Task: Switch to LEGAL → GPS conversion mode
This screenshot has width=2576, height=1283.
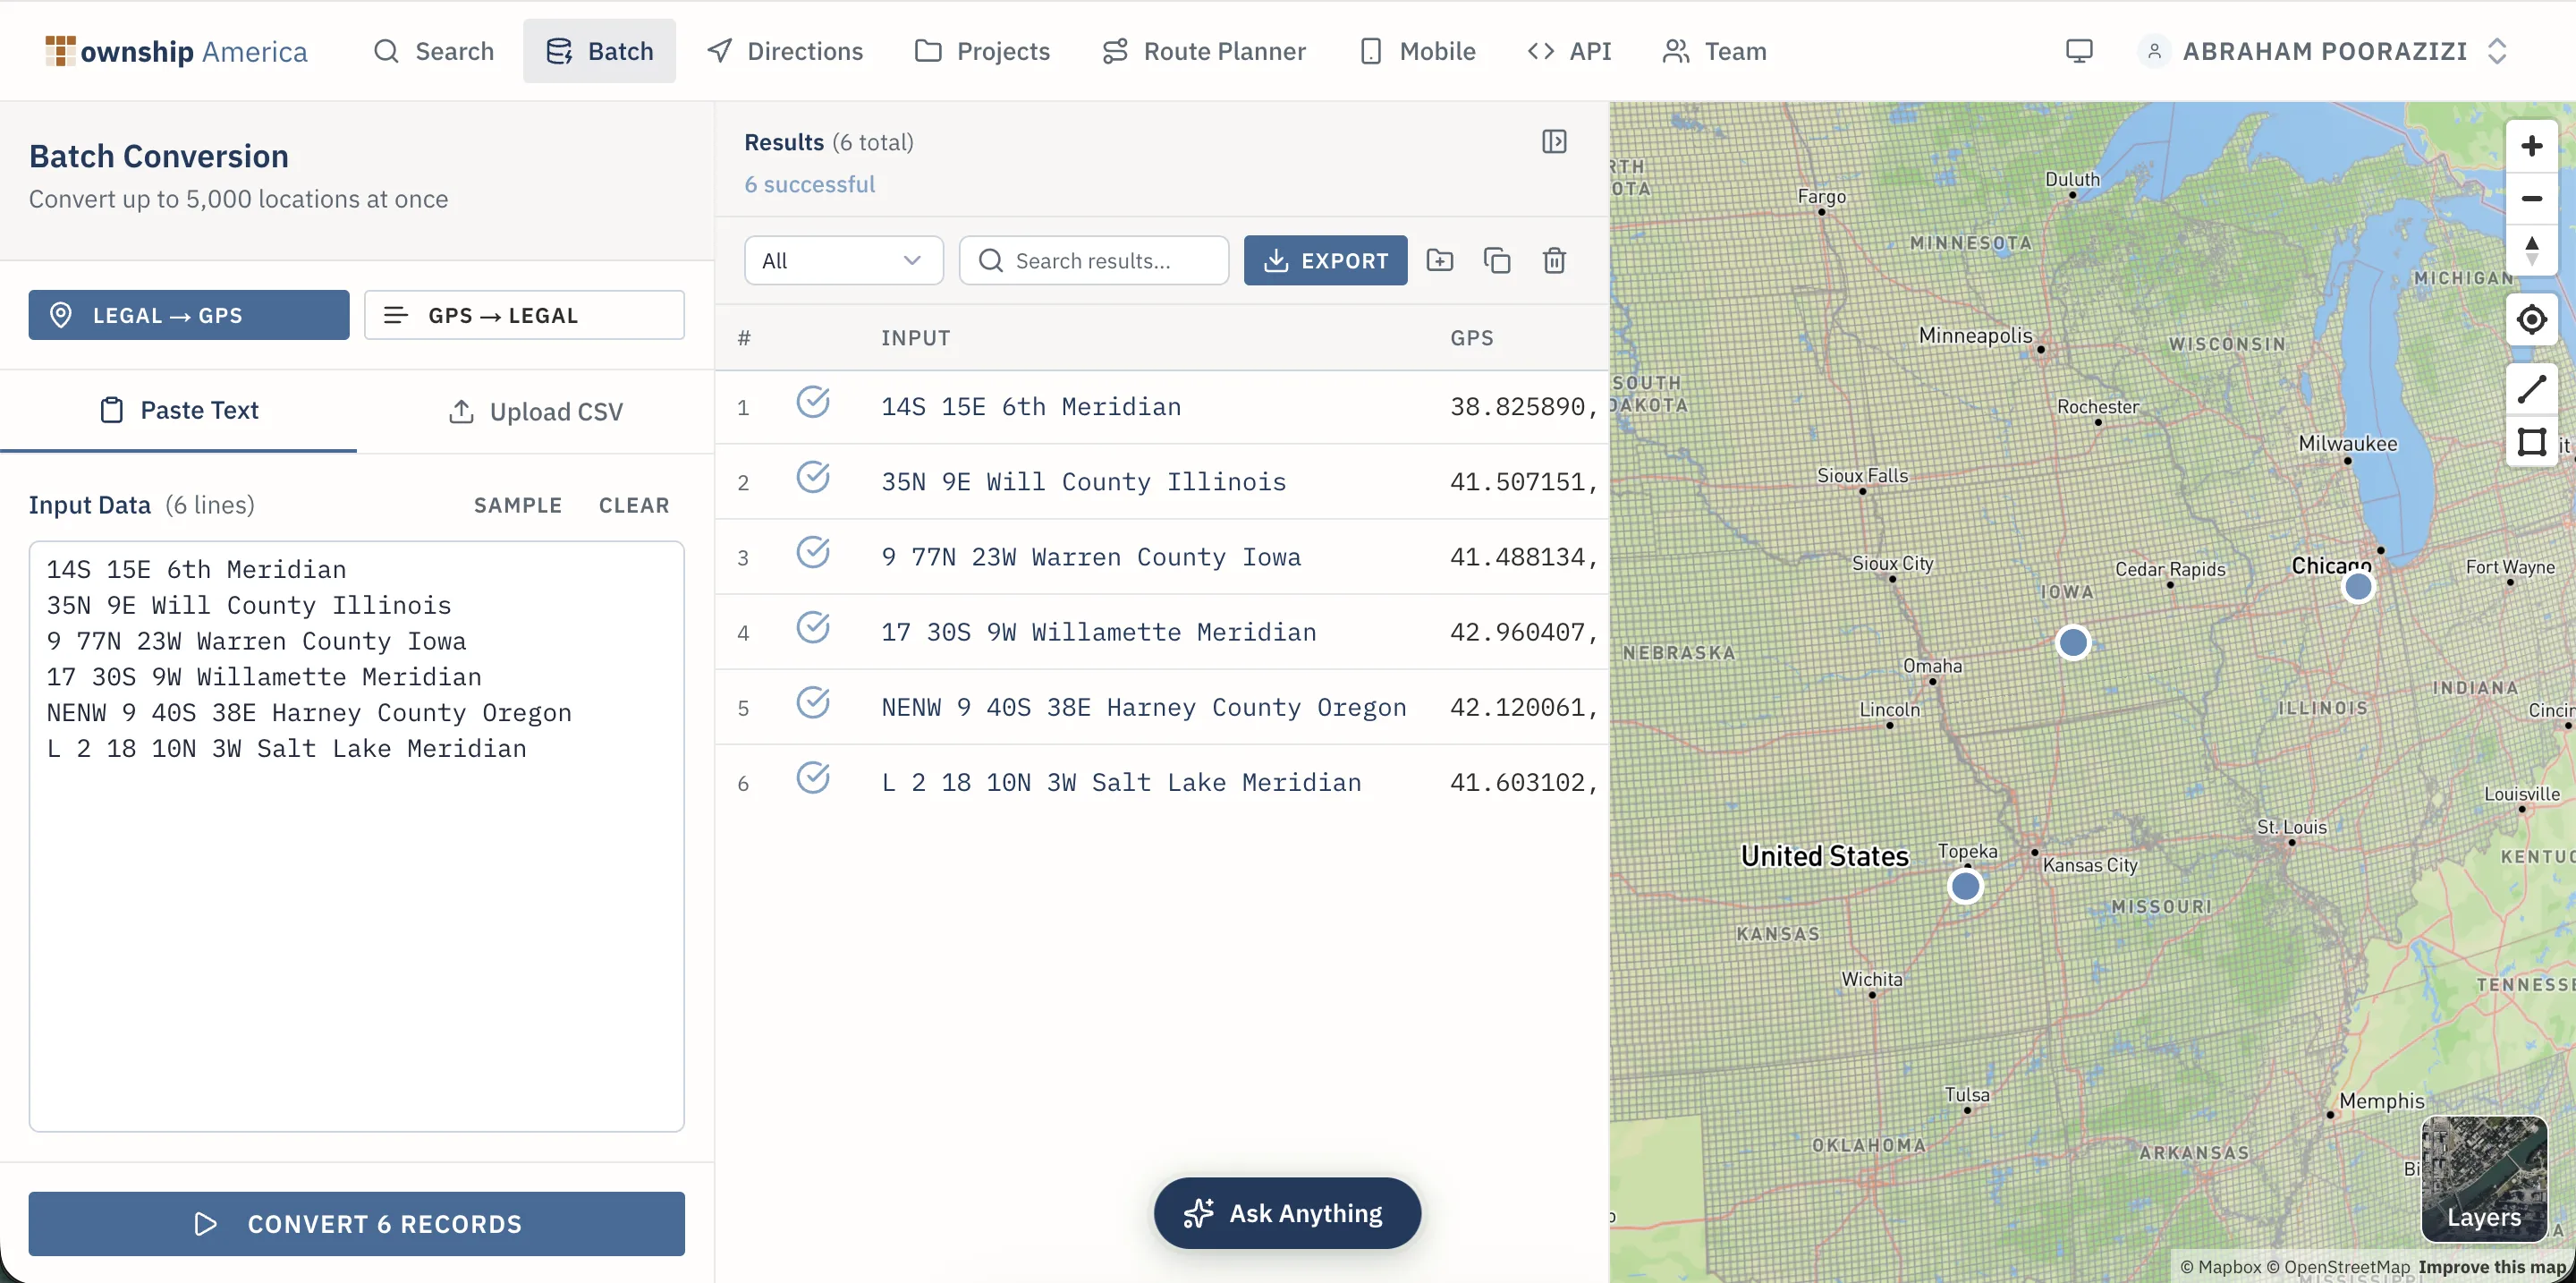Action: (x=189, y=316)
